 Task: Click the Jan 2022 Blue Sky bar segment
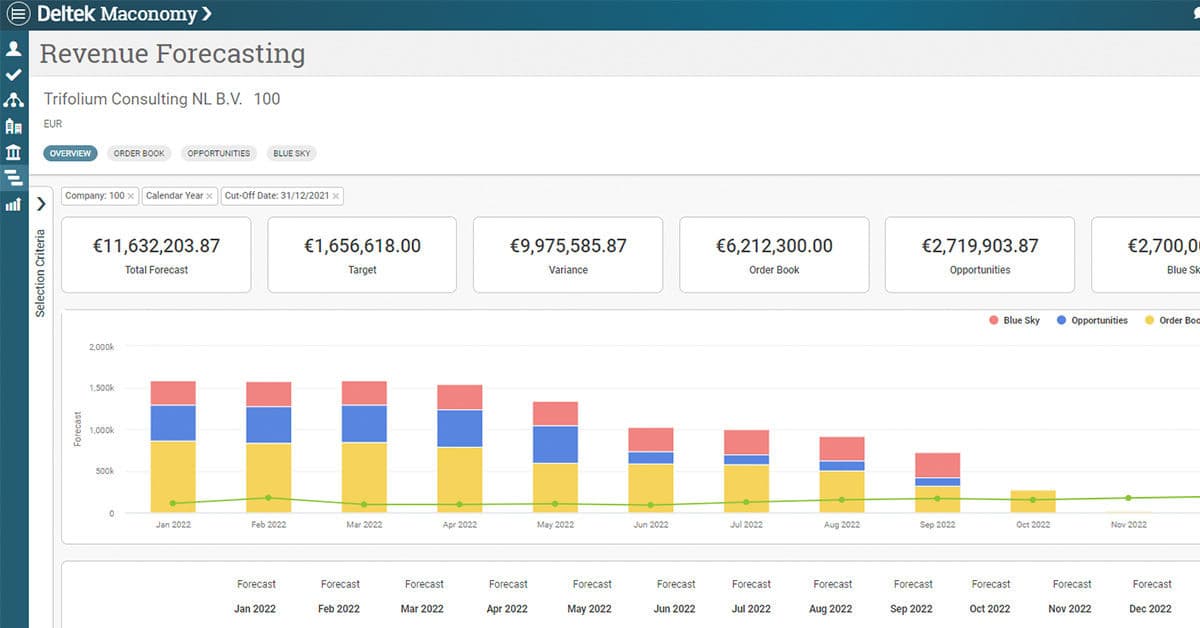coord(173,393)
